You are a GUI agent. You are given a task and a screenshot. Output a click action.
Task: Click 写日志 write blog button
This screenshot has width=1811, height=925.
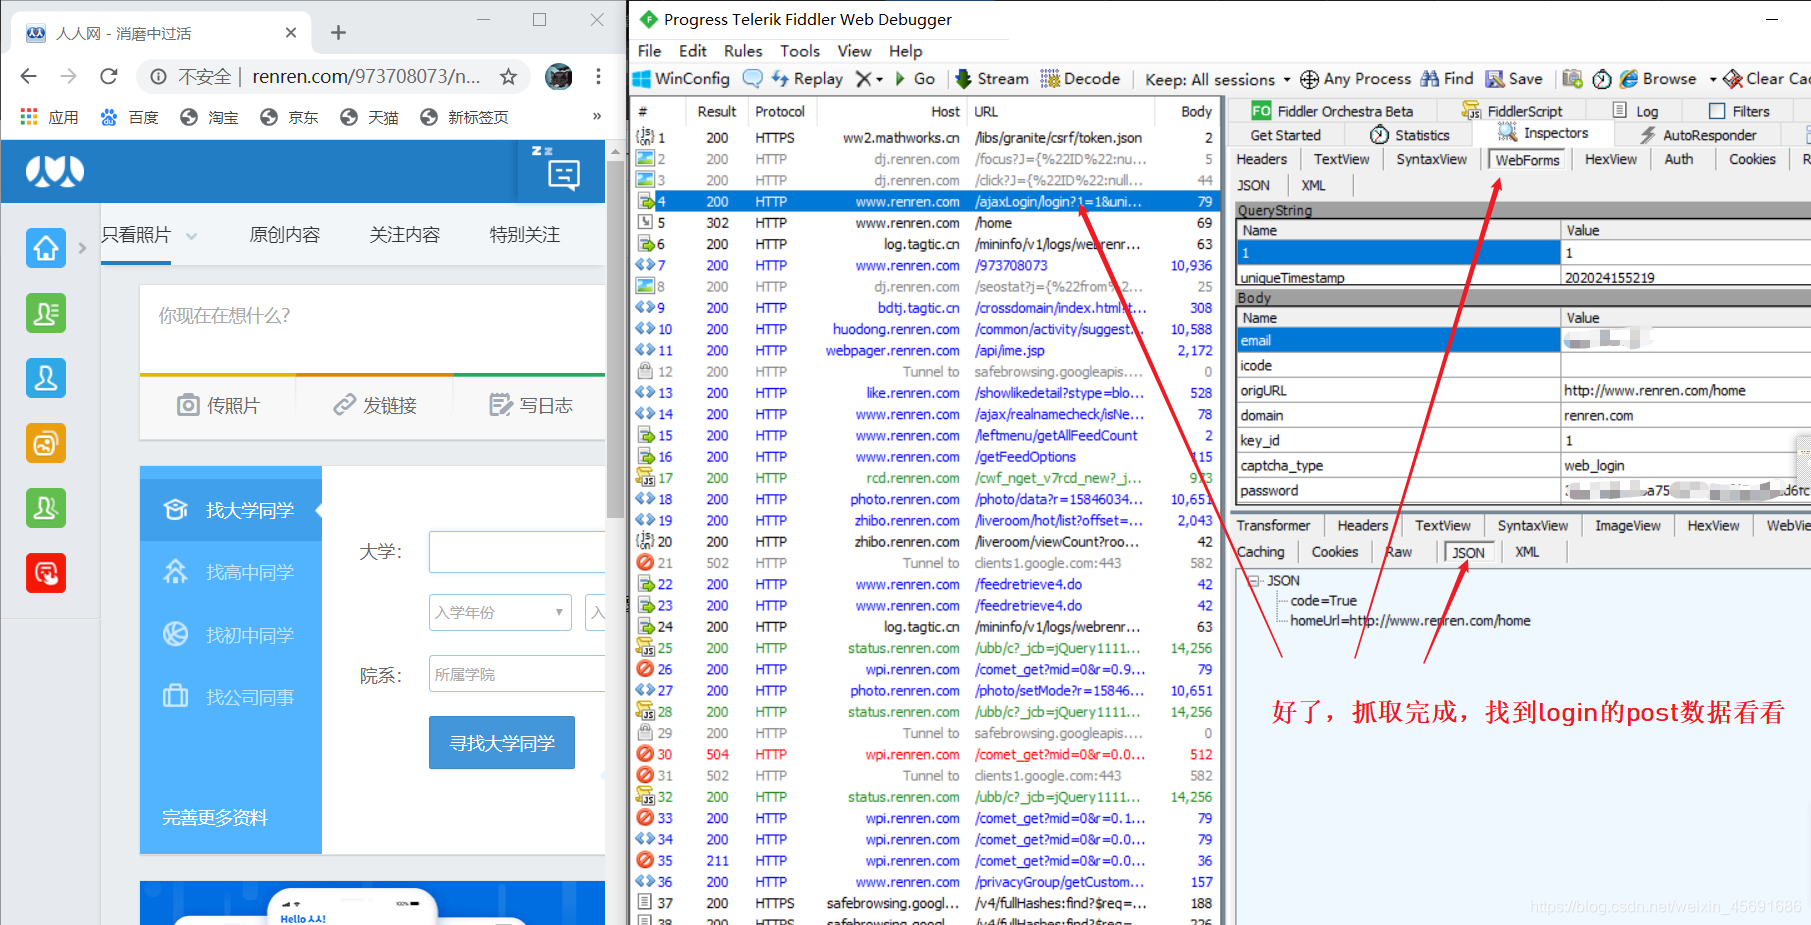pyautogui.click(x=531, y=405)
